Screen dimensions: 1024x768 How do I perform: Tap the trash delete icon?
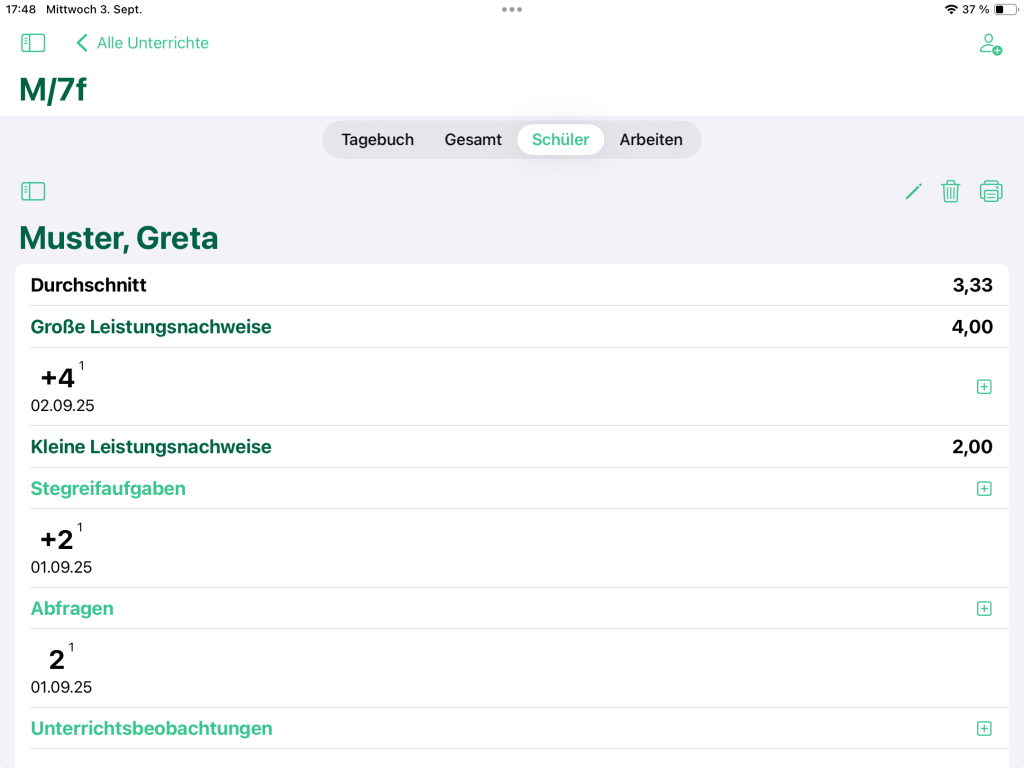click(951, 191)
